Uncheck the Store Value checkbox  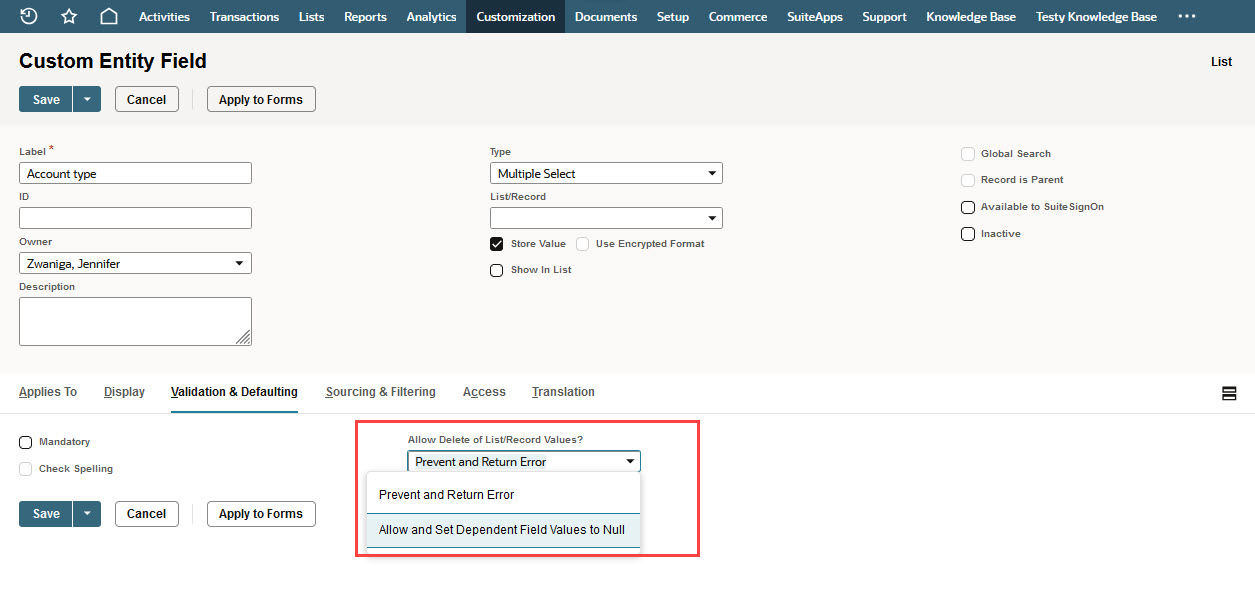pyautogui.click(x=496, y=243)
